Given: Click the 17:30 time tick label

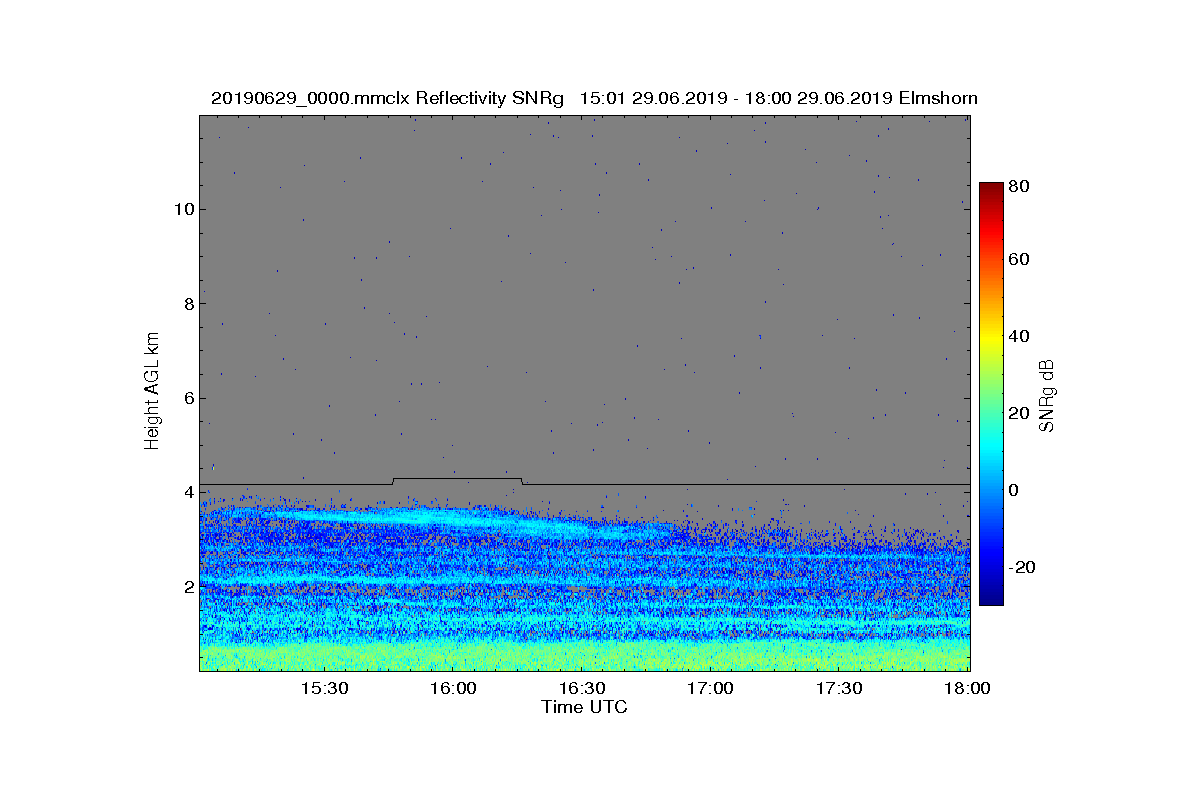Looking at the screenshot, I should 840,688.
